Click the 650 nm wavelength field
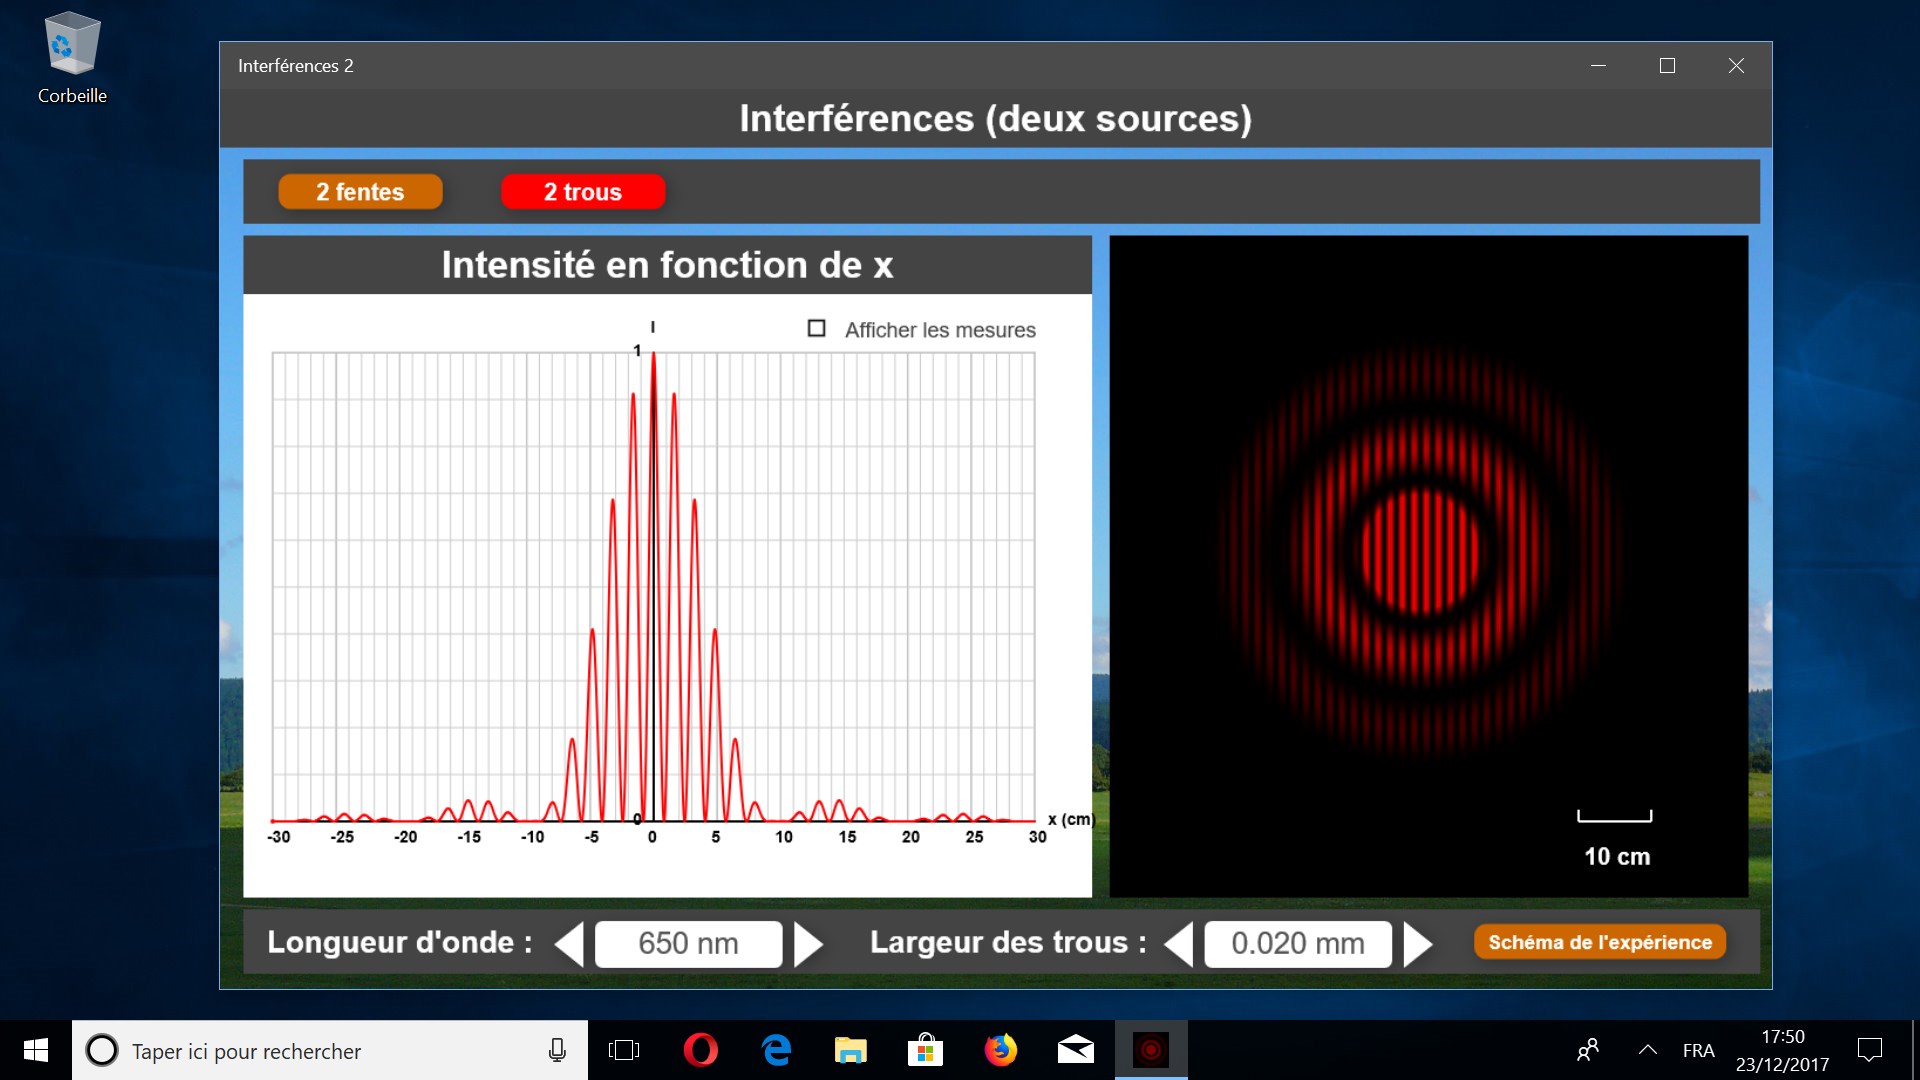The width and height of the screenshot is (1920, 1080). click(x=688, y=944)
